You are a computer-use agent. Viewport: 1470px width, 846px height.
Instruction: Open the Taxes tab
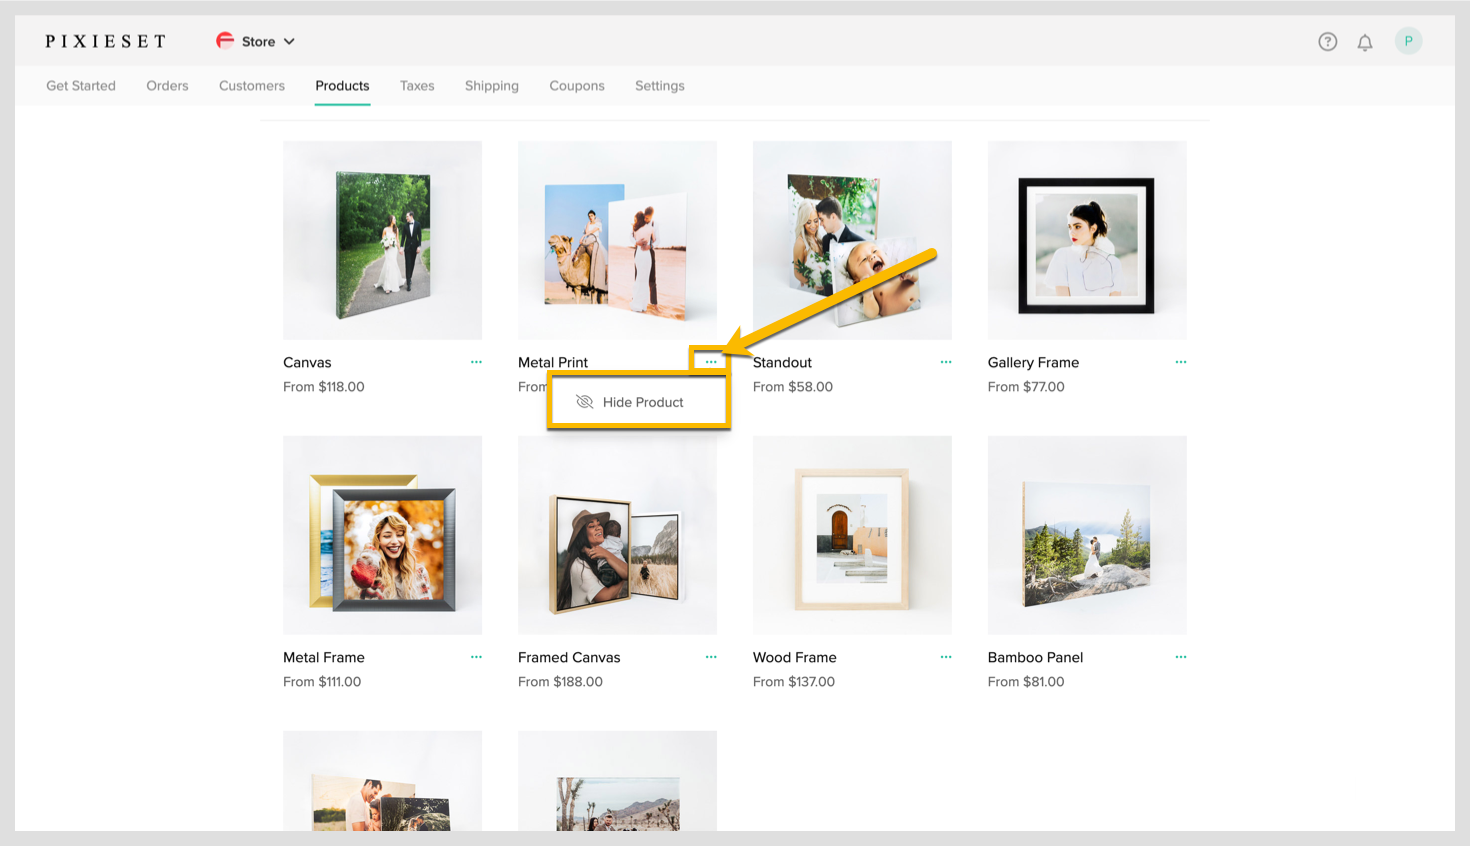417,86
